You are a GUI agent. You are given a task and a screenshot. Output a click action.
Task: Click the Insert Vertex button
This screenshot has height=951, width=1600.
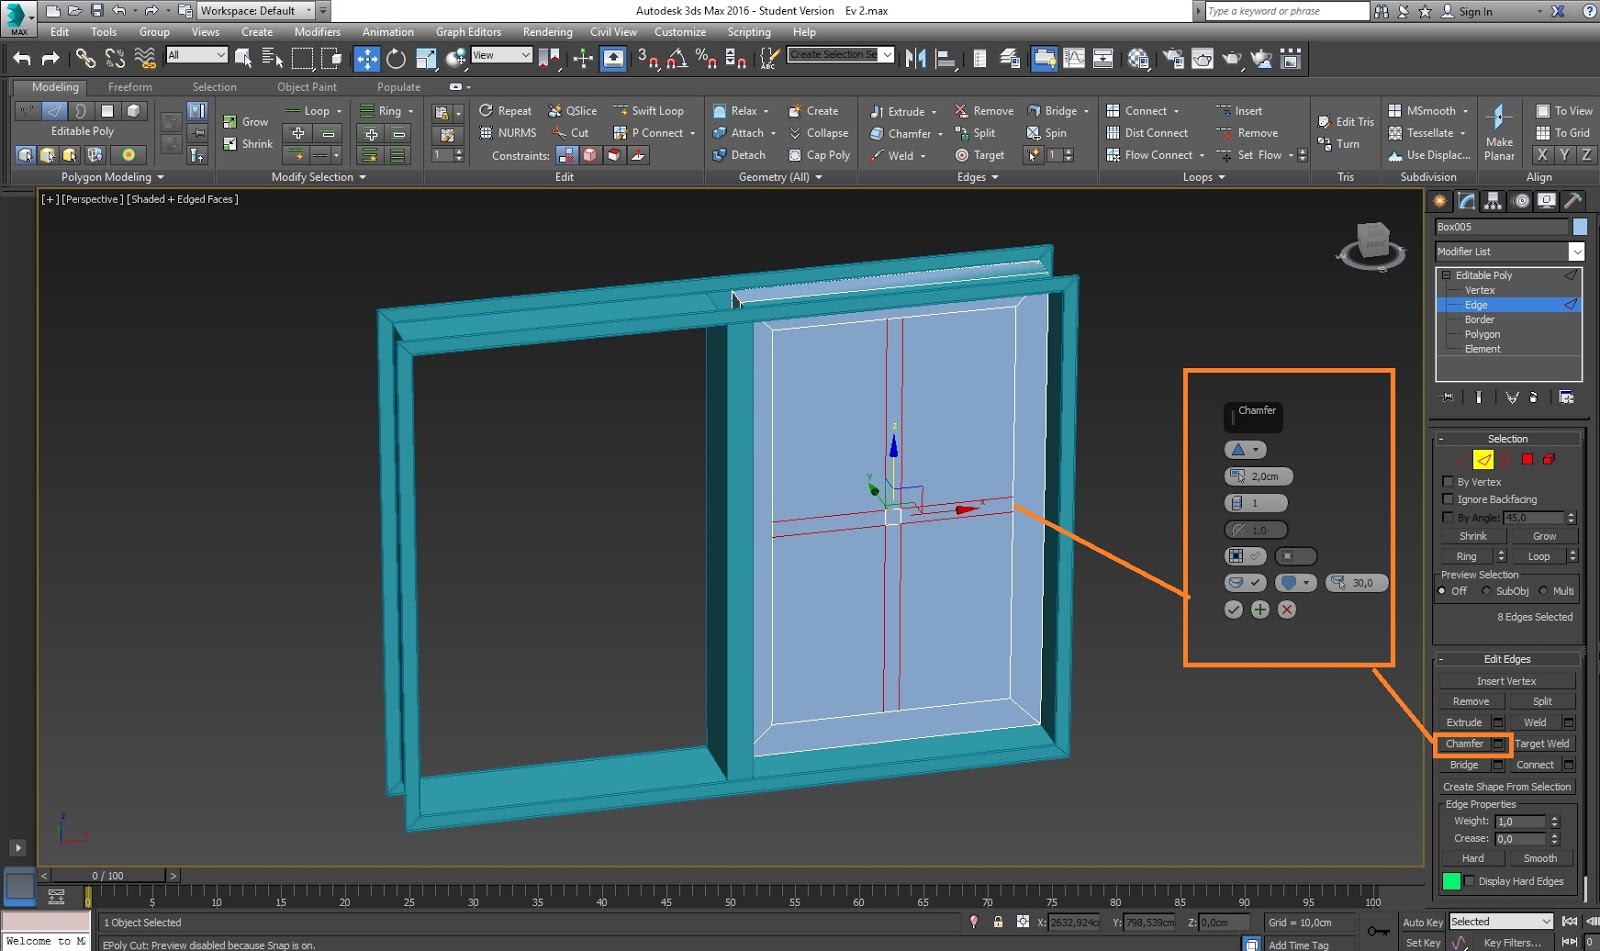[x=1506, y=681]
